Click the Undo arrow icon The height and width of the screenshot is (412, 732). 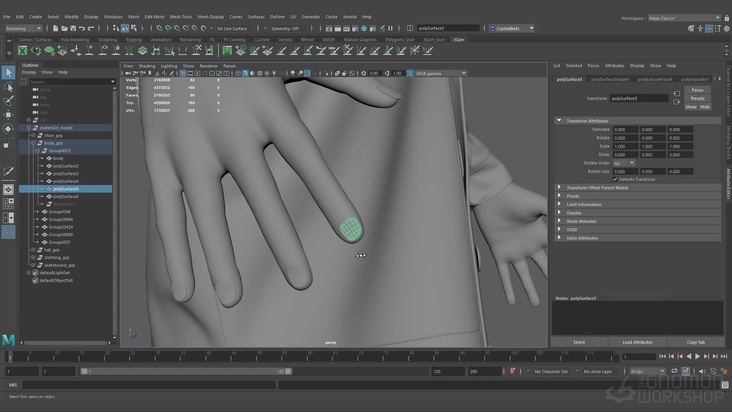(x=82, y=28)
